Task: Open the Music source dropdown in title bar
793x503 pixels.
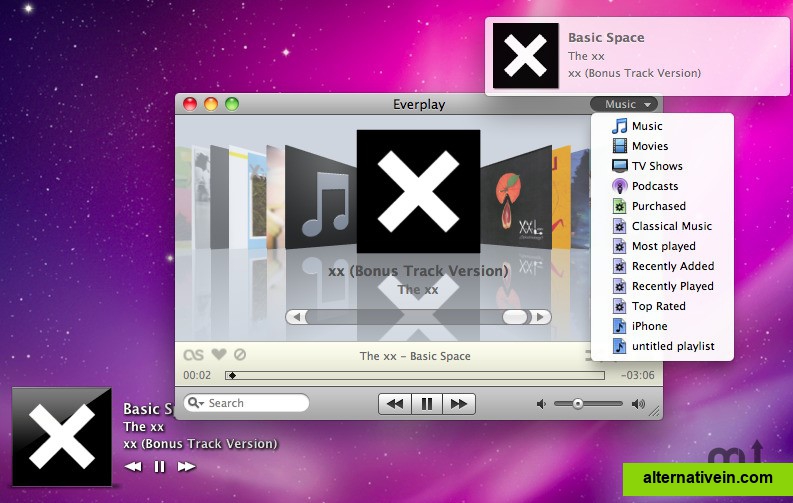Action: pyautogui.click(x=624, y=104)
